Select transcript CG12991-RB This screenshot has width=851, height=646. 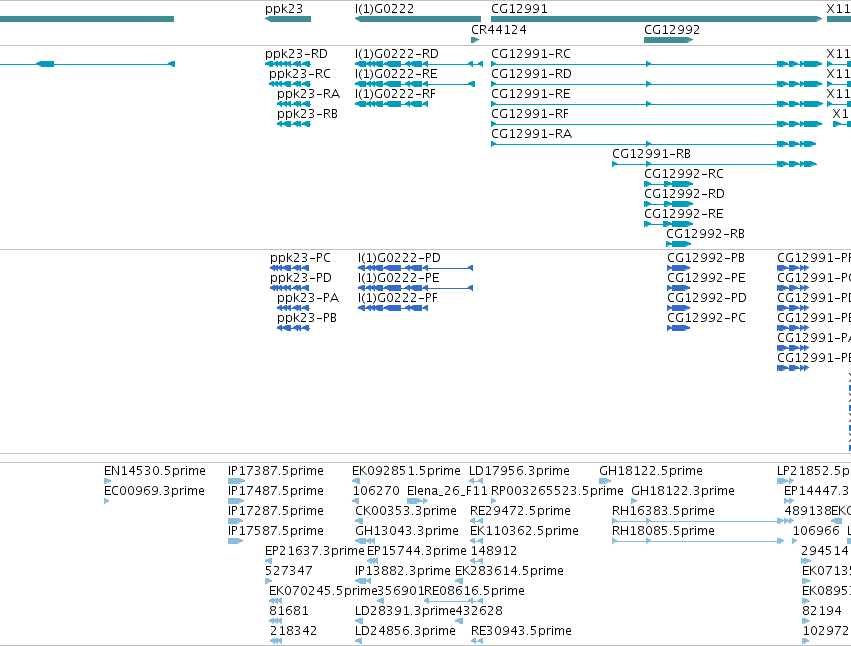pos(714,164)
